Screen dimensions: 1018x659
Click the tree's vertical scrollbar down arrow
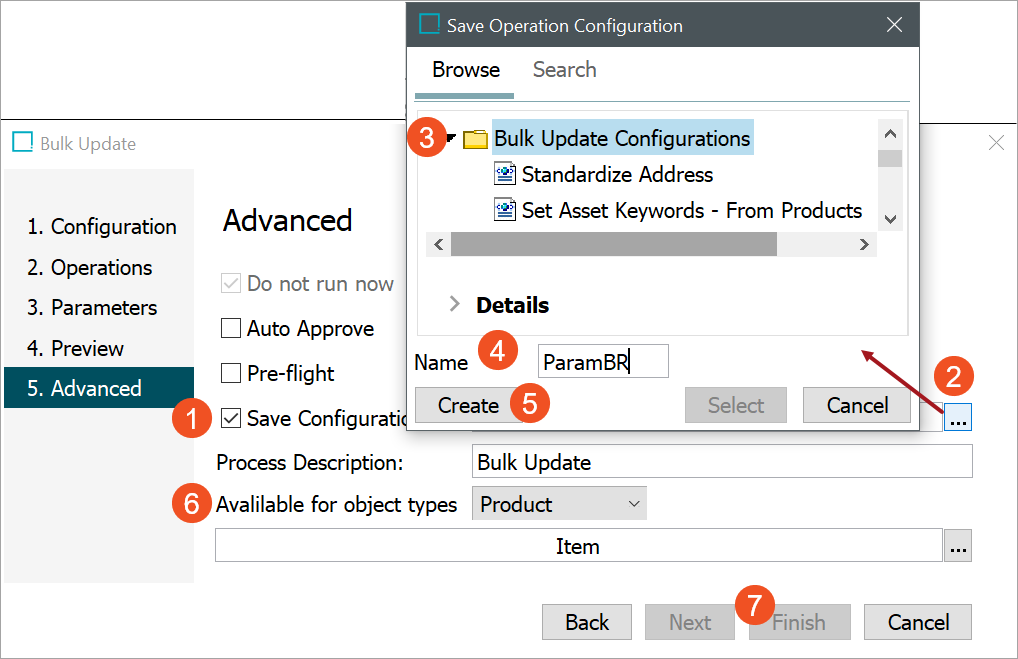click(890, 219)
